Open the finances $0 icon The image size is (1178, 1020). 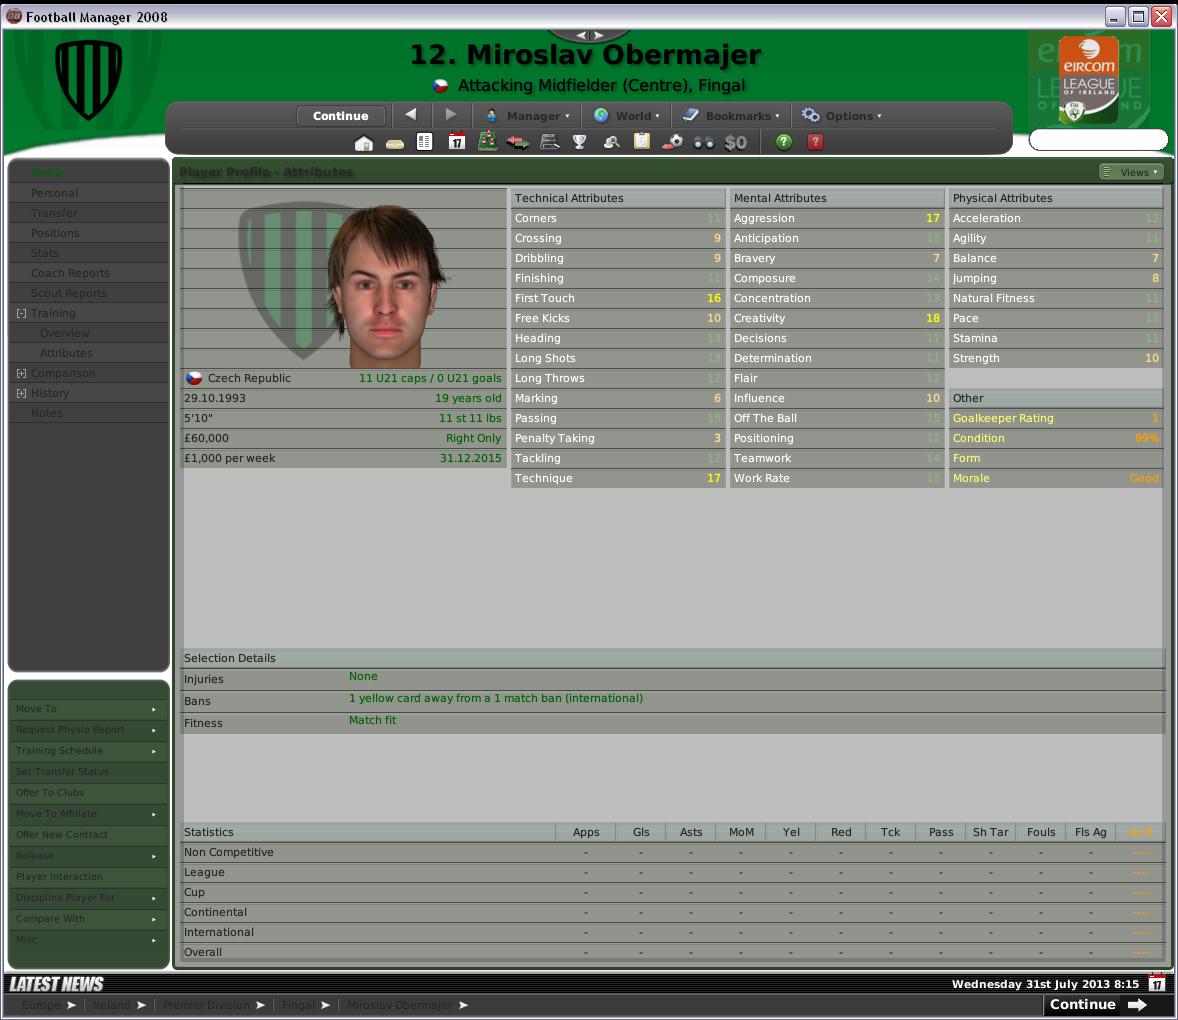click(735, 142)
